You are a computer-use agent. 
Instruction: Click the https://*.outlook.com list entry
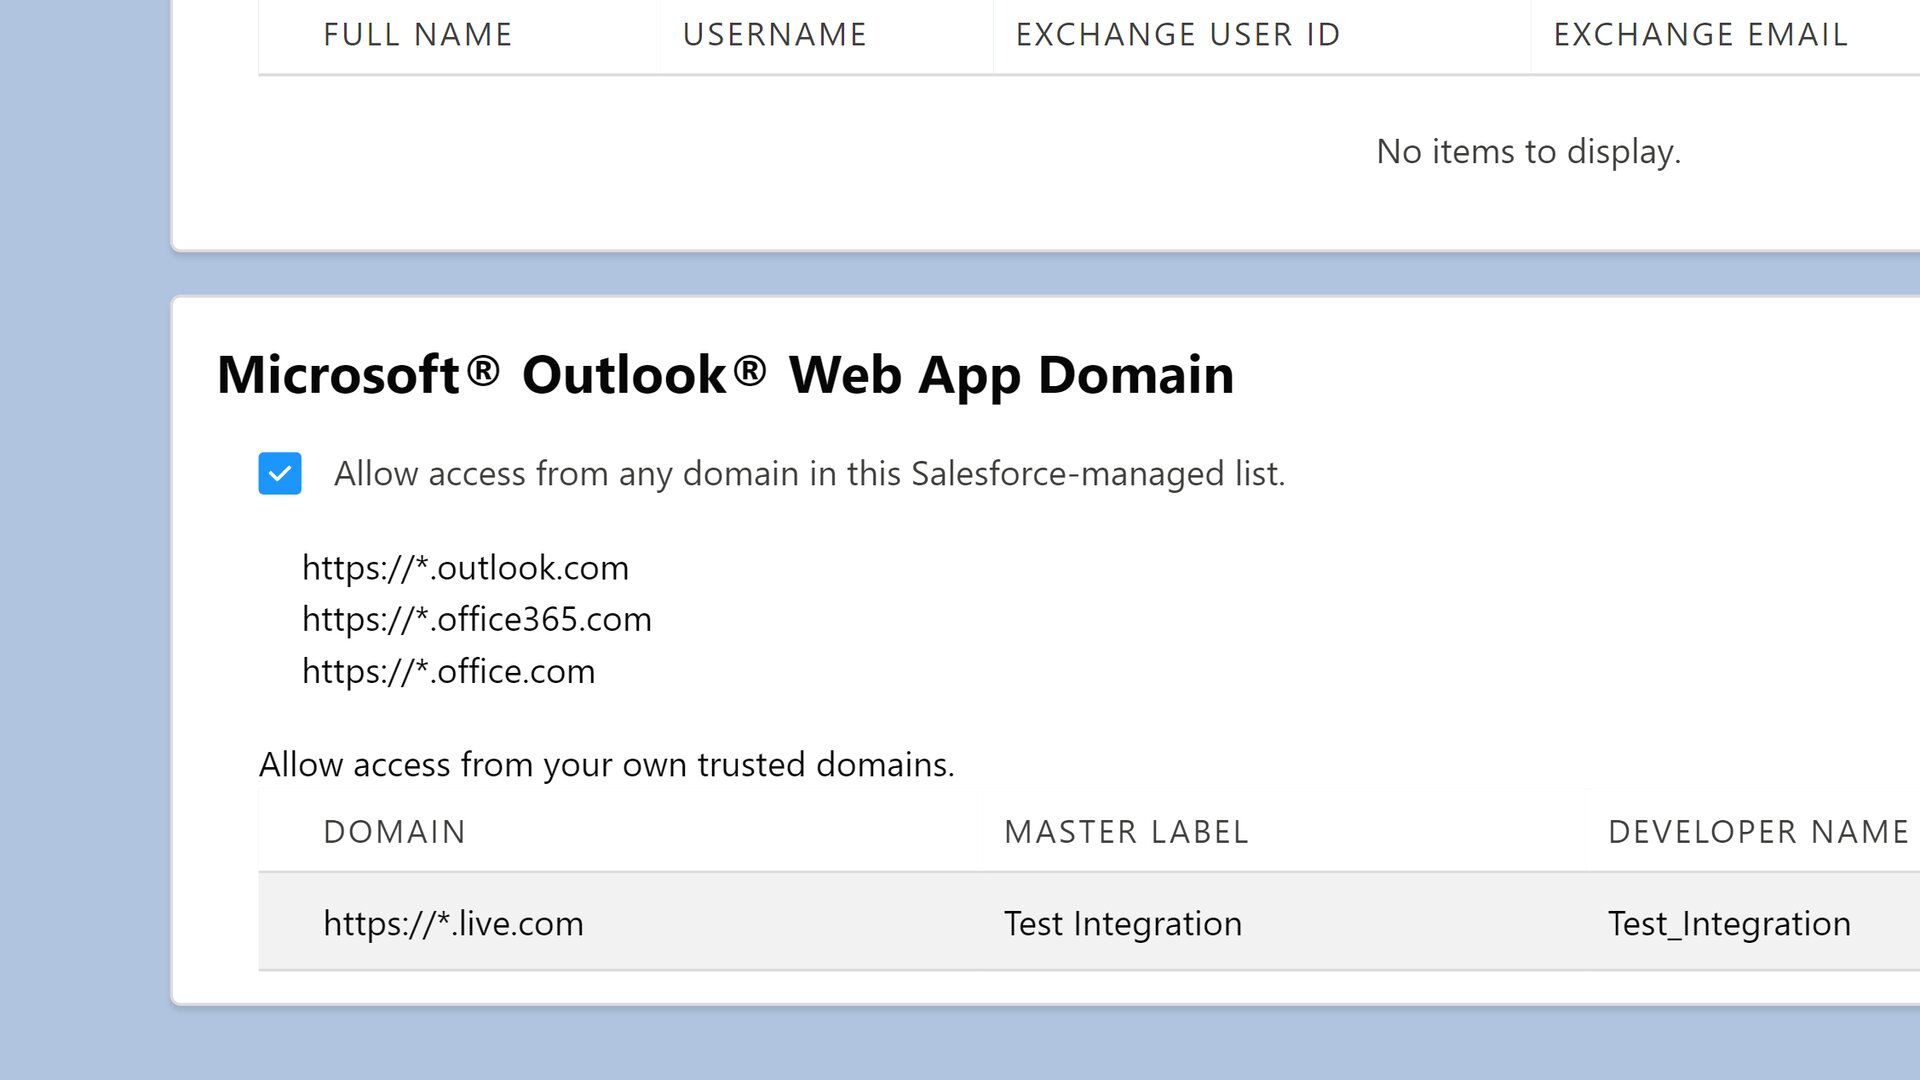pos(465,567)
